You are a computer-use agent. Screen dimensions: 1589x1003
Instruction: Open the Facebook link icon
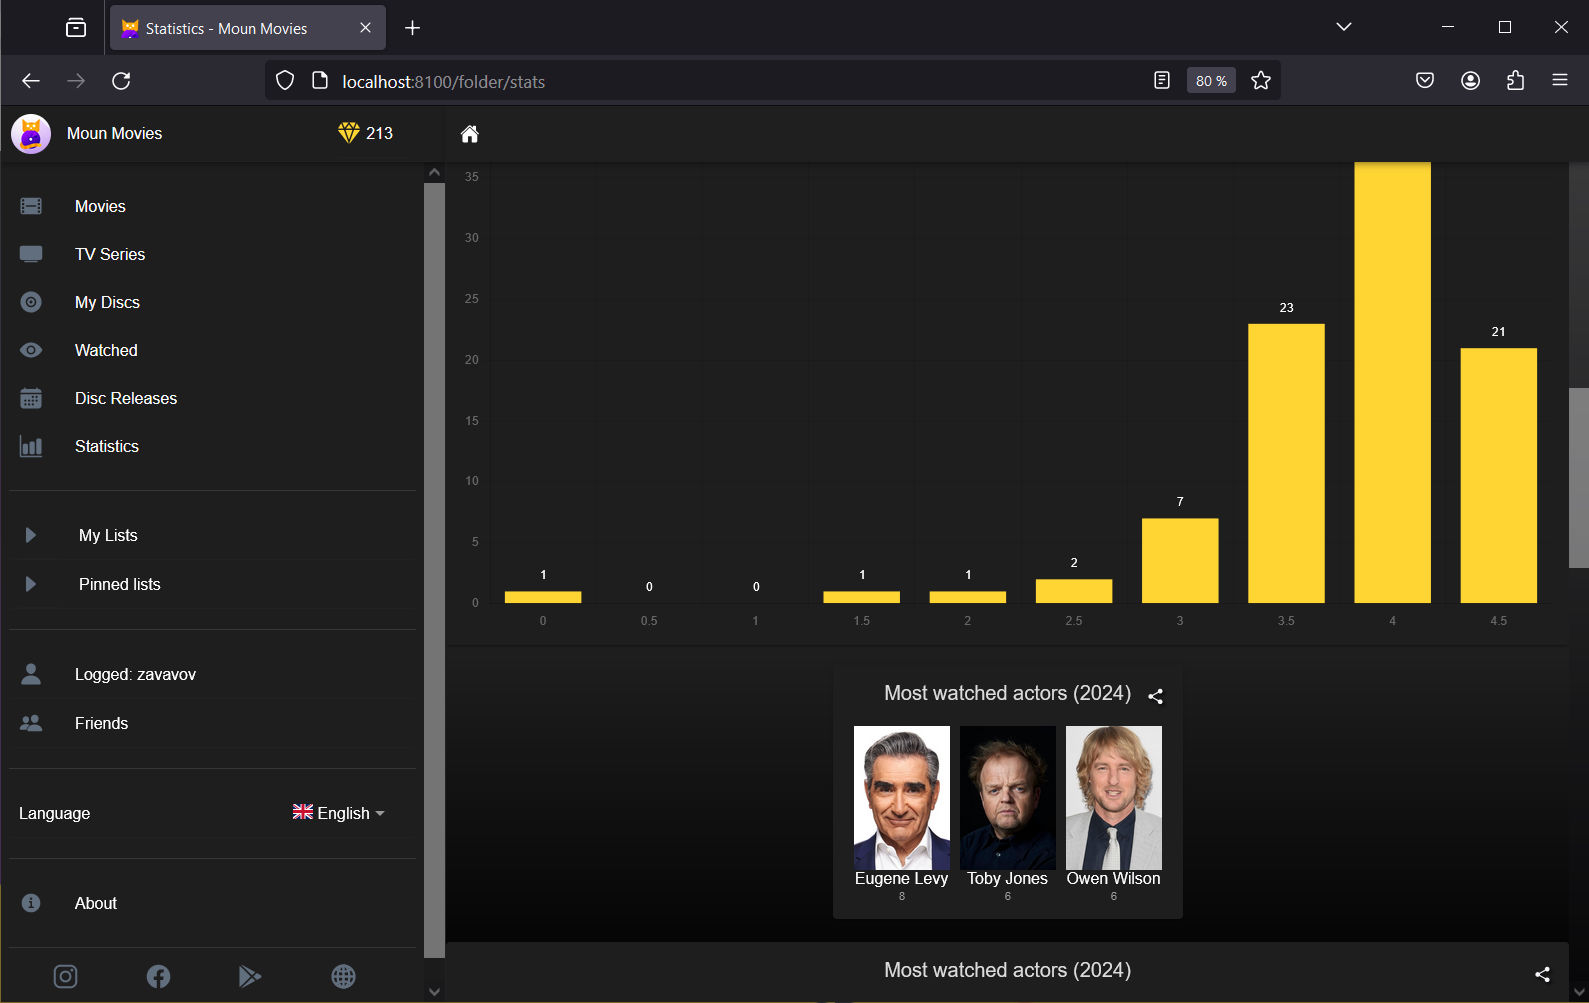(158, 976)
